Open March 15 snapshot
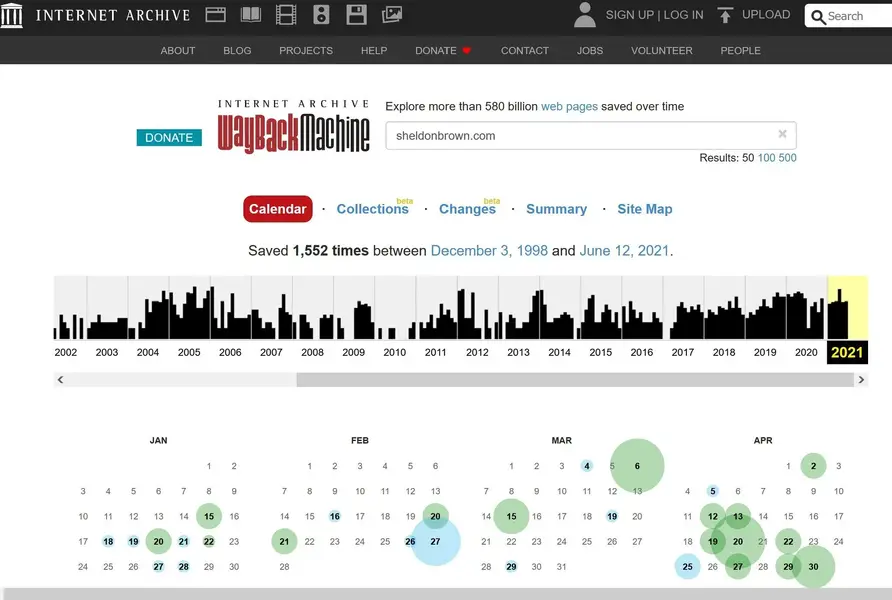 pyautogui.click(x=511, y=516)
